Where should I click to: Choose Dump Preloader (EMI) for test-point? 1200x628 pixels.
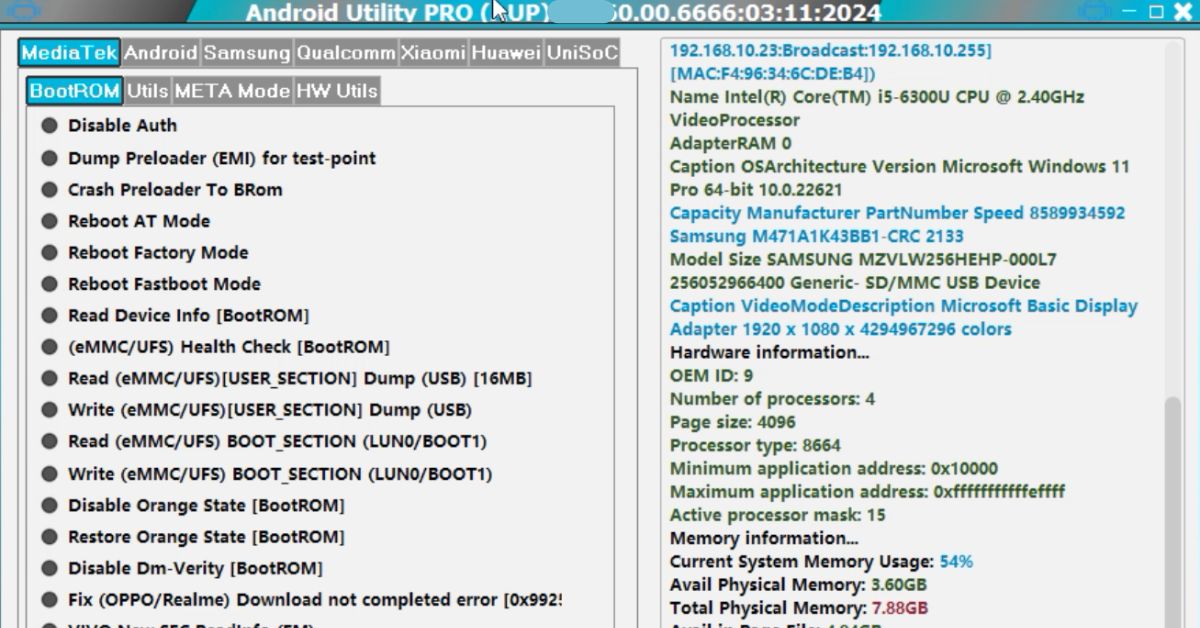[x=209, y=158]
